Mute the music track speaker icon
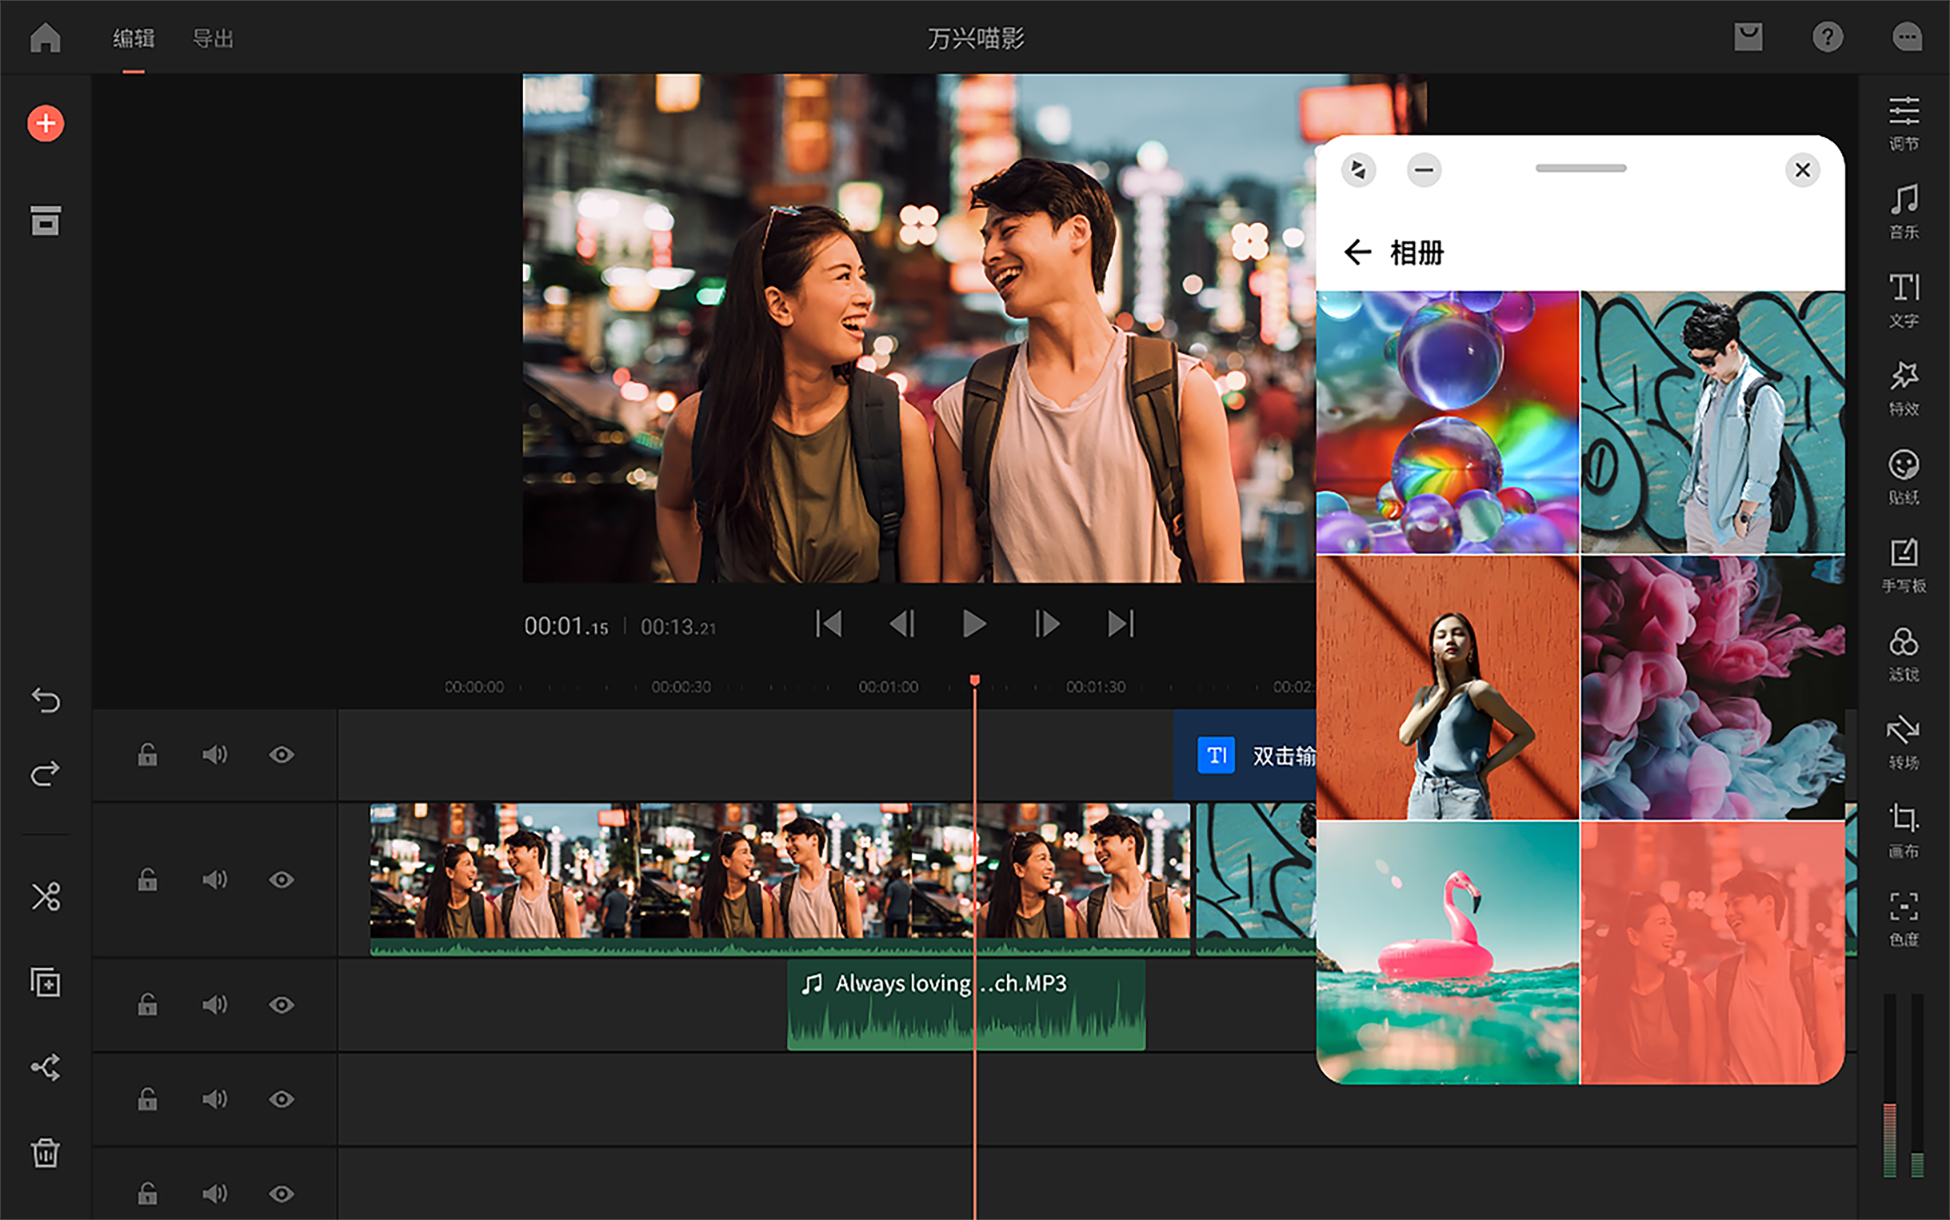This screenshot has height=1220, width=1950. (x=214, y=1004)
